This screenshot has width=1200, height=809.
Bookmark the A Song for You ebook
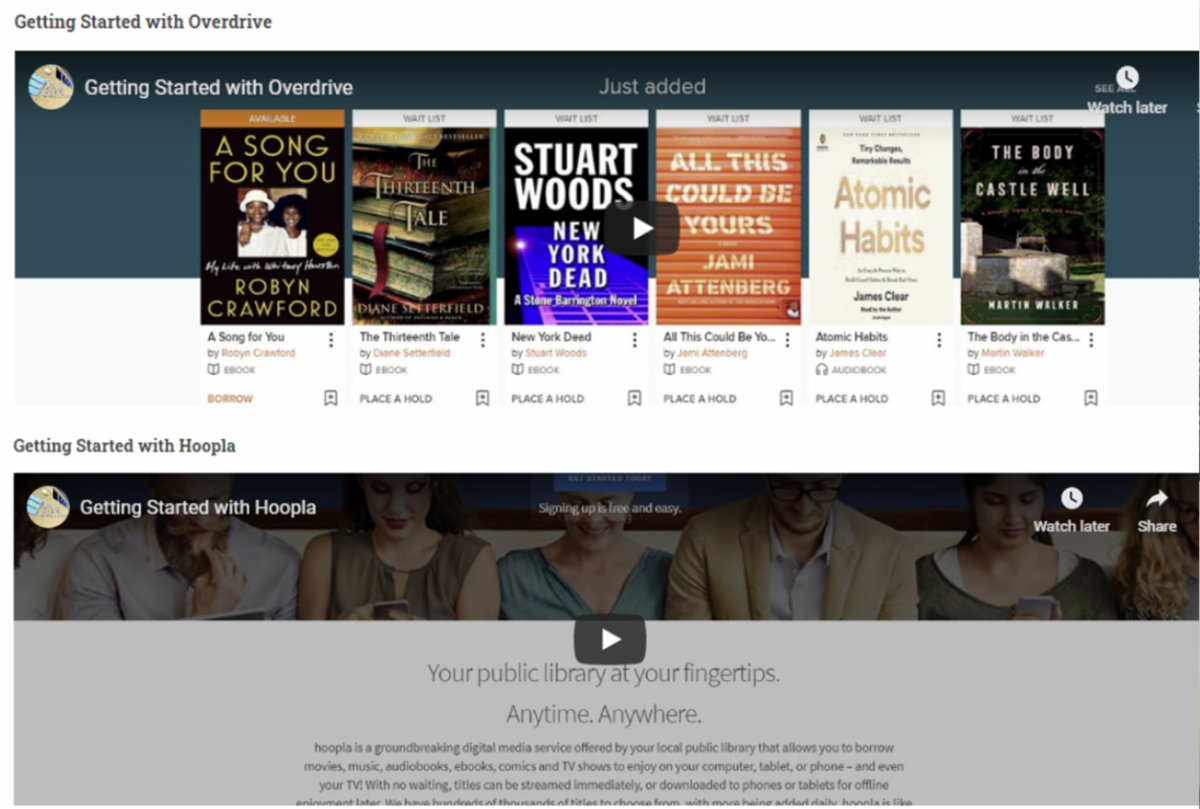(331, 398)
